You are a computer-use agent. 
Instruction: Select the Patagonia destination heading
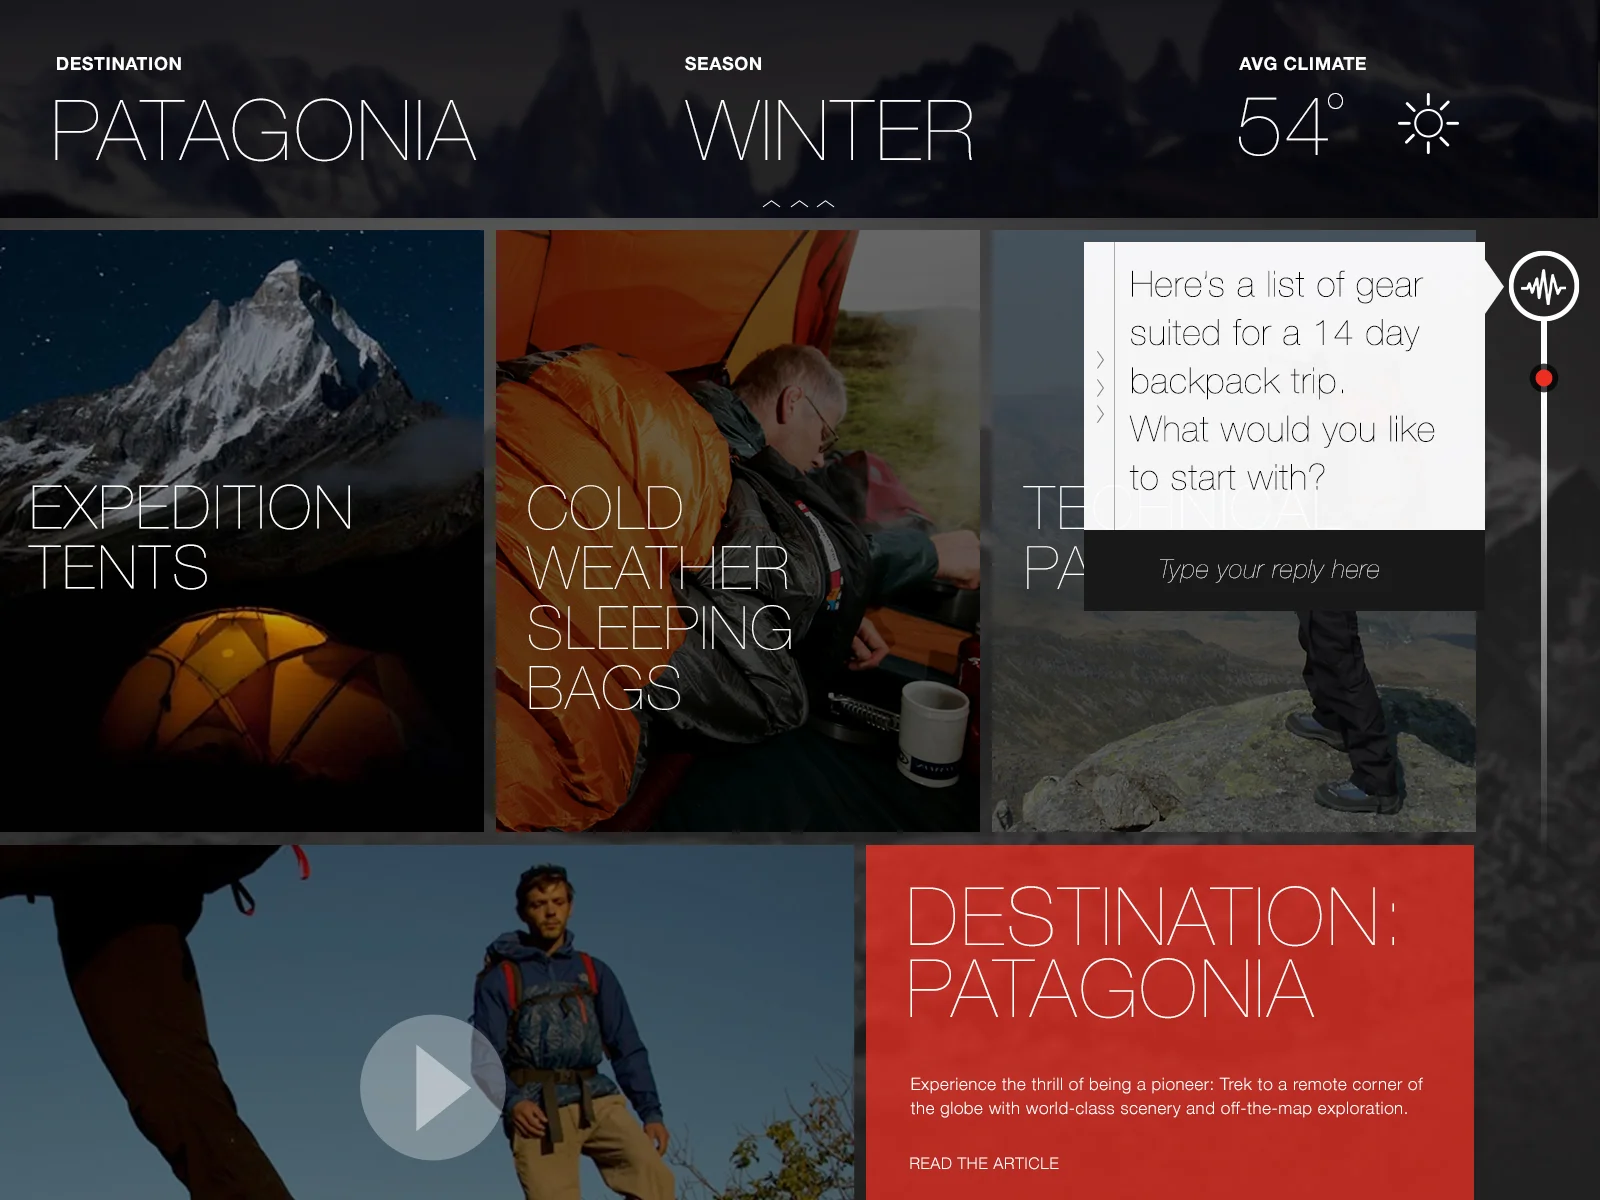pyautogui.click(x=264, y=131)
